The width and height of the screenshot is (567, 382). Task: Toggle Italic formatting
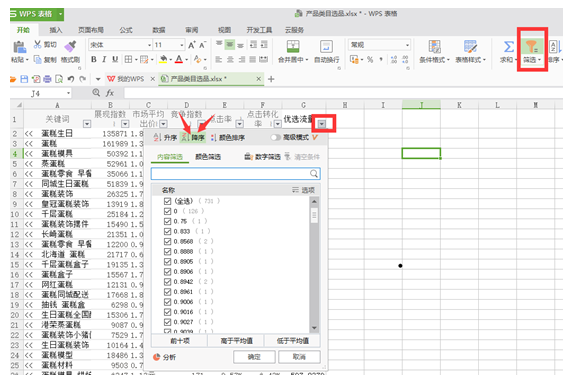point(104,59)
